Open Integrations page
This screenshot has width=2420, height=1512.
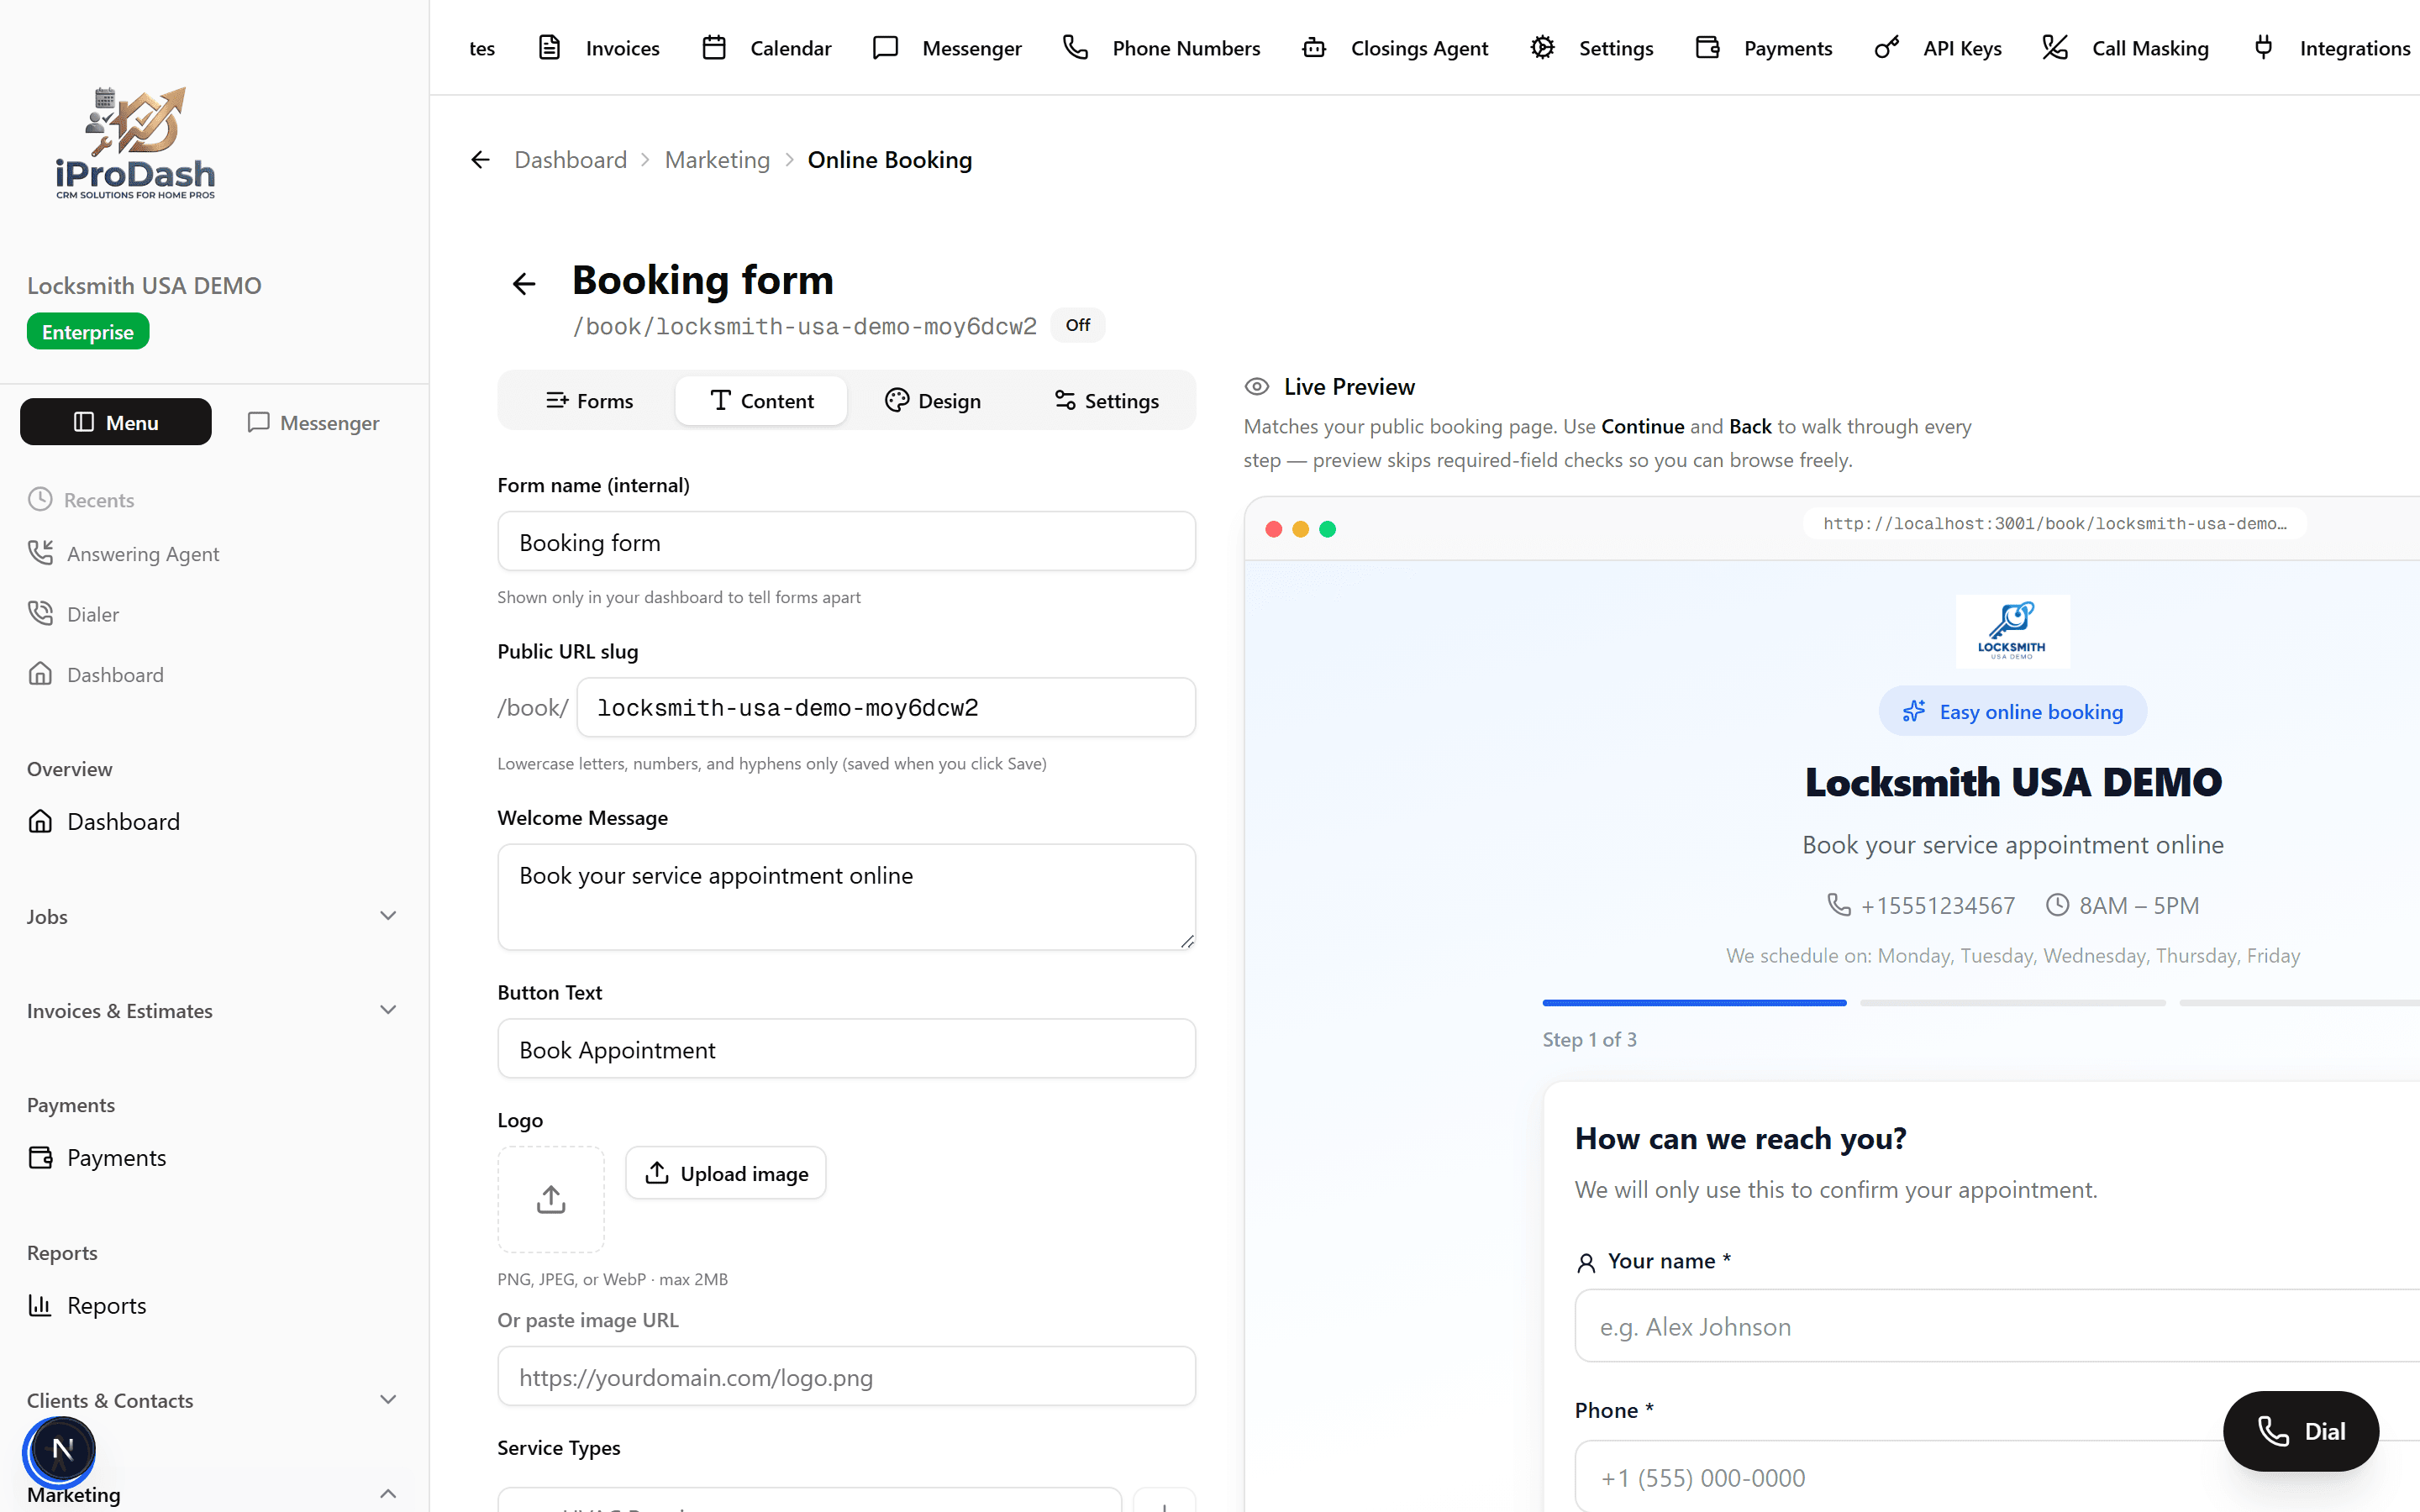tap(2331, 48)
